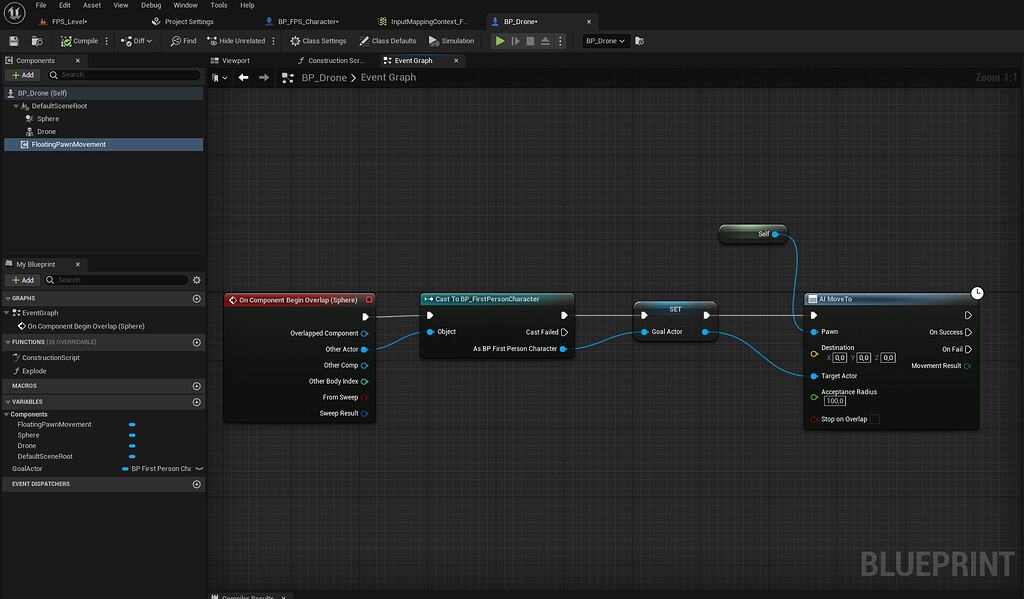
Task: Switch to the Viewport tab
Action: coord(235,60)
